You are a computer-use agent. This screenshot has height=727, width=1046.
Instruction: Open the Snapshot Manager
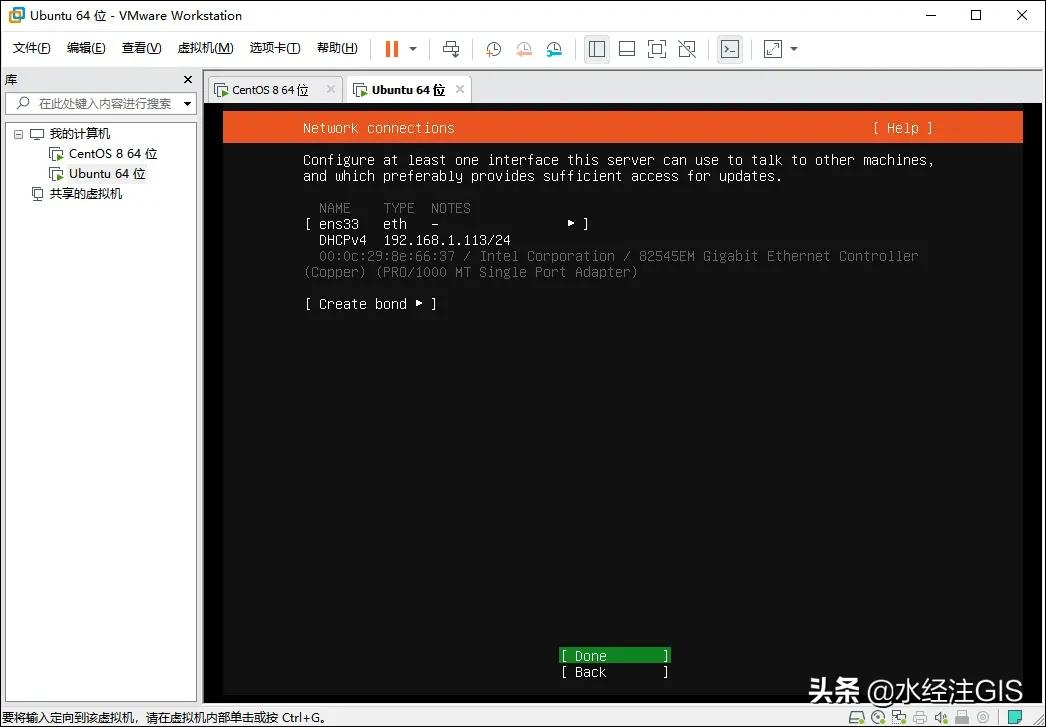point(555,48)
